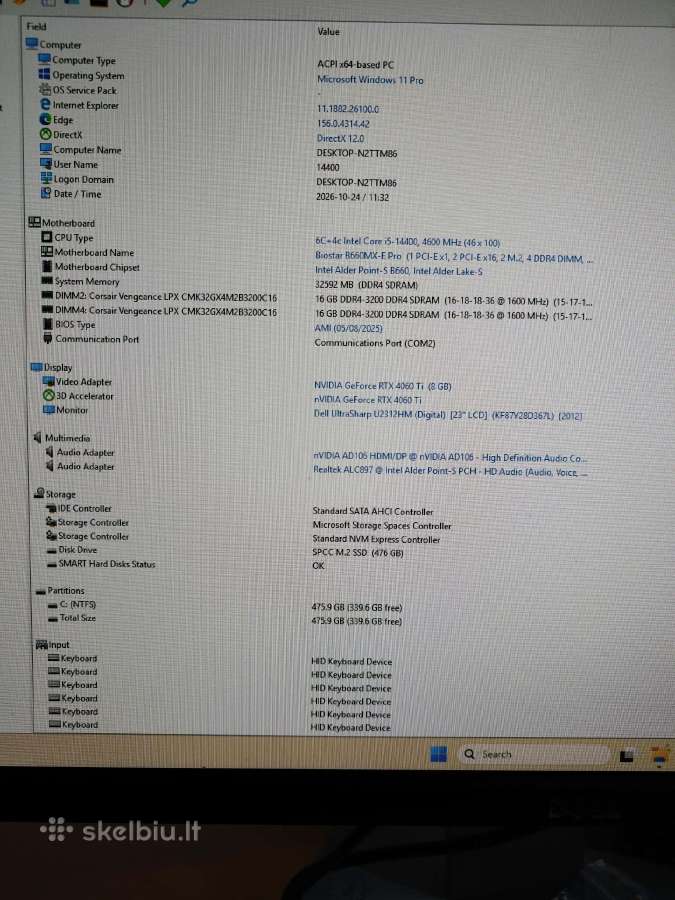This screenshot has width=675, height=900.
Task: Click the DirectX row icon
Action: click(x=46, y=134)
